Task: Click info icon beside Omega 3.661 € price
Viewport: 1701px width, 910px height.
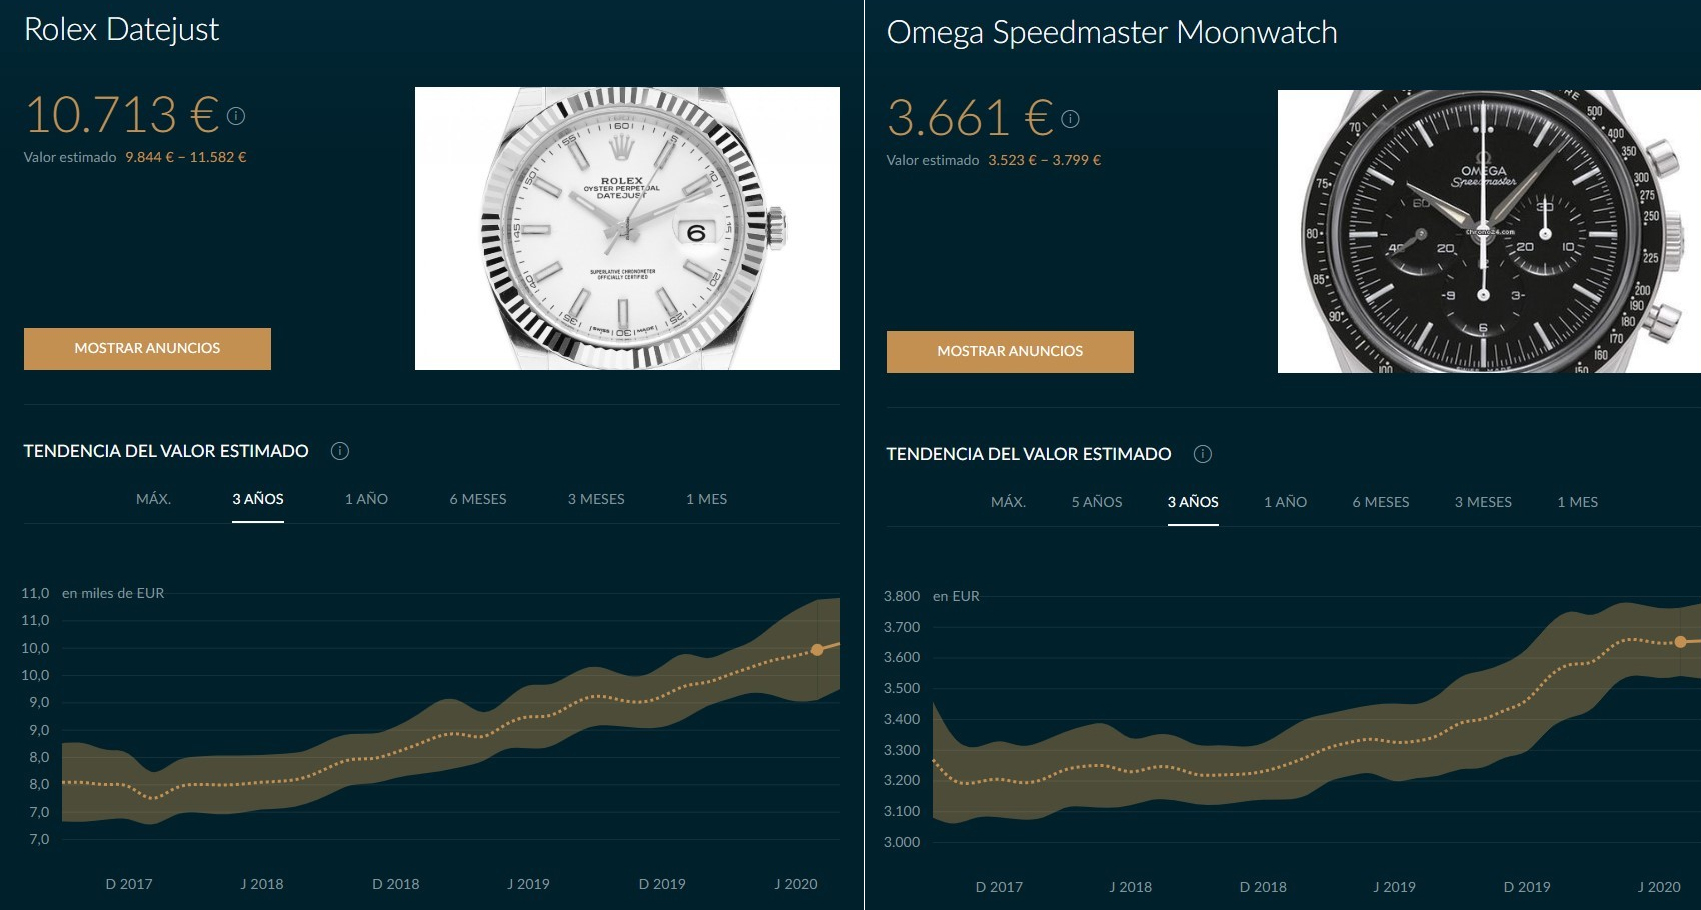Action: pos(1070,119)
